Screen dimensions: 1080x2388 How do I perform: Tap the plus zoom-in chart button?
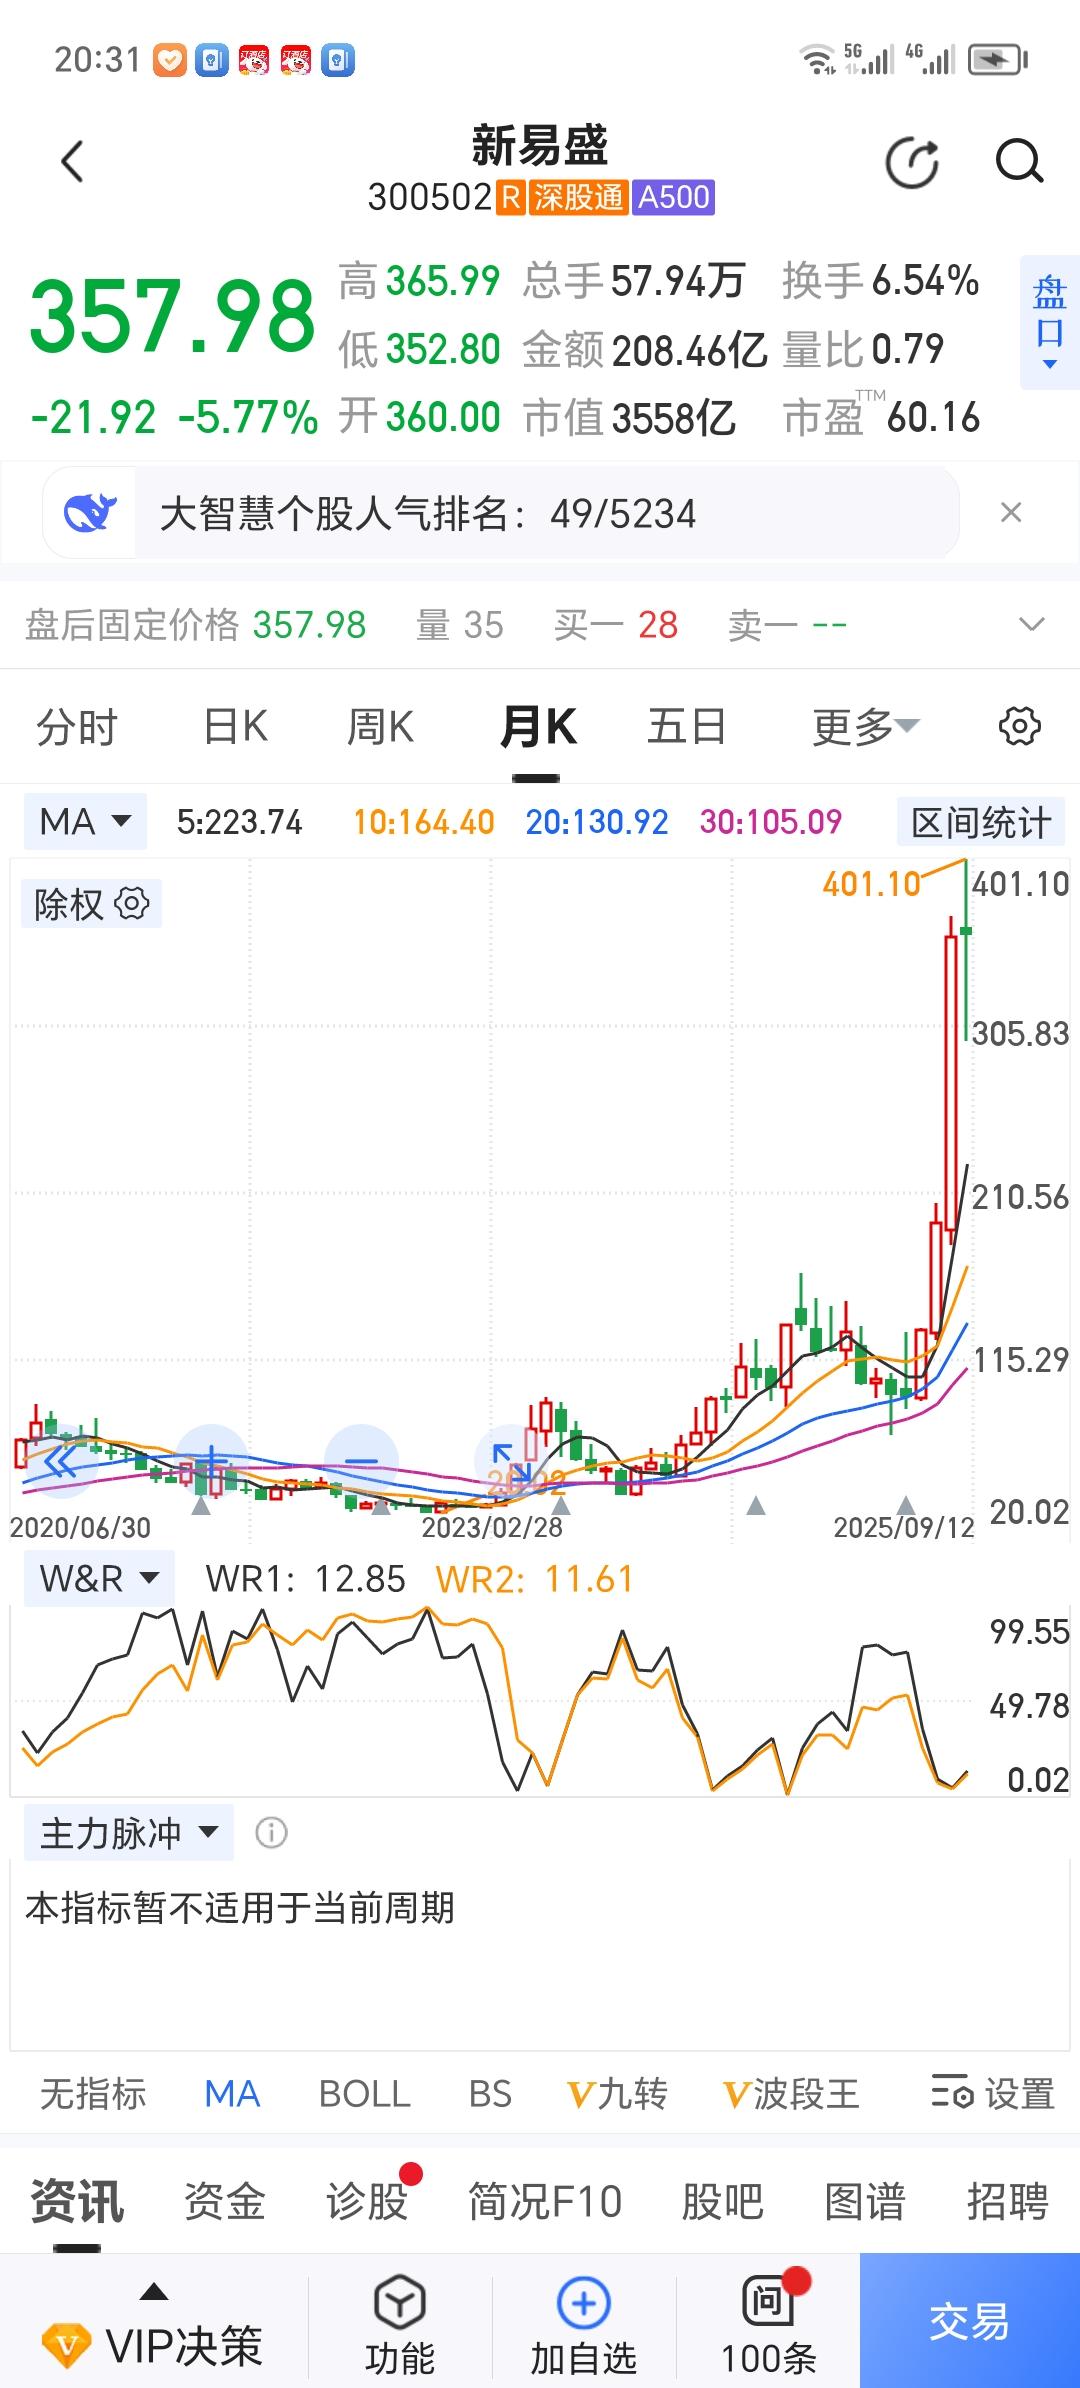click(211, 1461)
